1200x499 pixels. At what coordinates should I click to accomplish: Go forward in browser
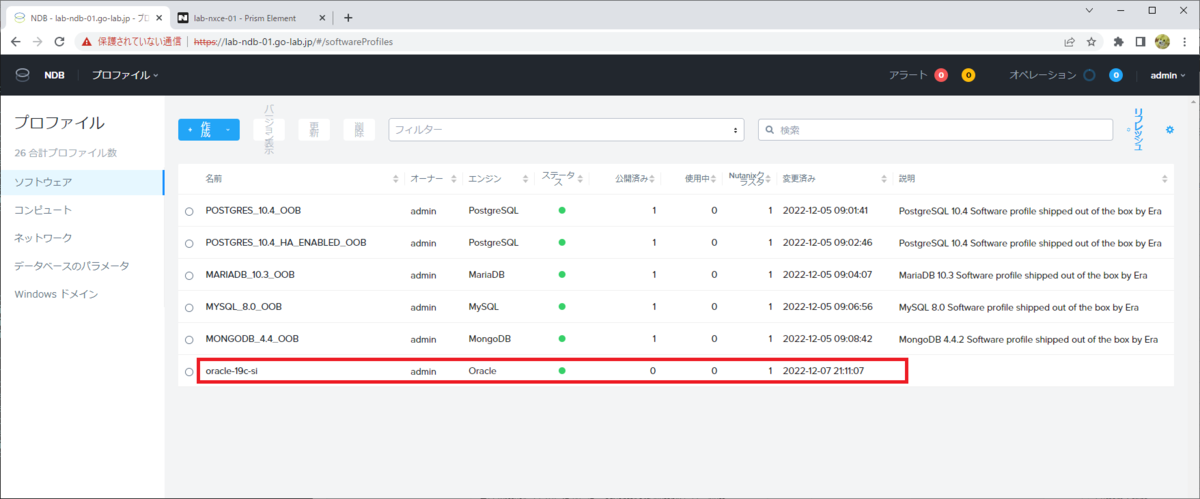(37, 42)
